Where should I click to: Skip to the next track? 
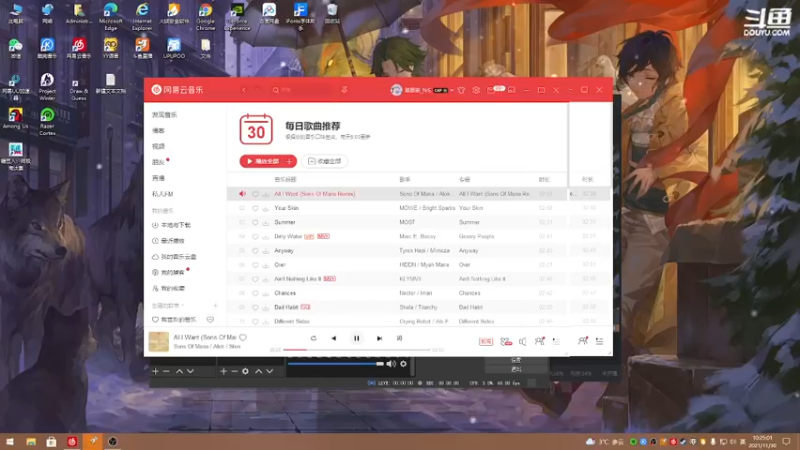click(379, 338)
